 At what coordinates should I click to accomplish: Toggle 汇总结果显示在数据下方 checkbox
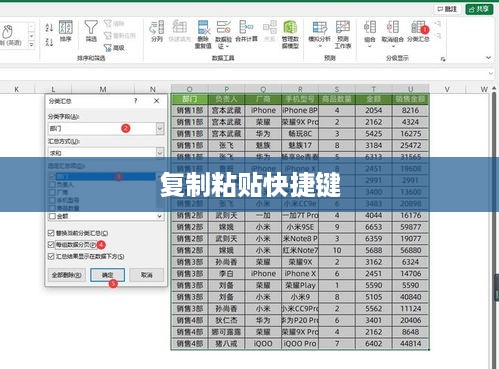(x=51, y=256)
